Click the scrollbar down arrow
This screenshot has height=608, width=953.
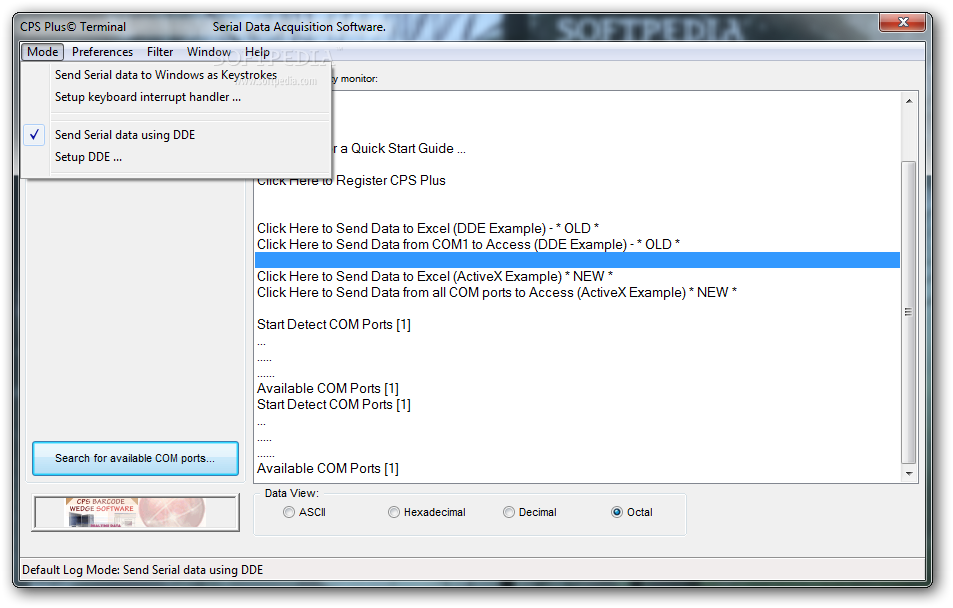pos(909,474)
